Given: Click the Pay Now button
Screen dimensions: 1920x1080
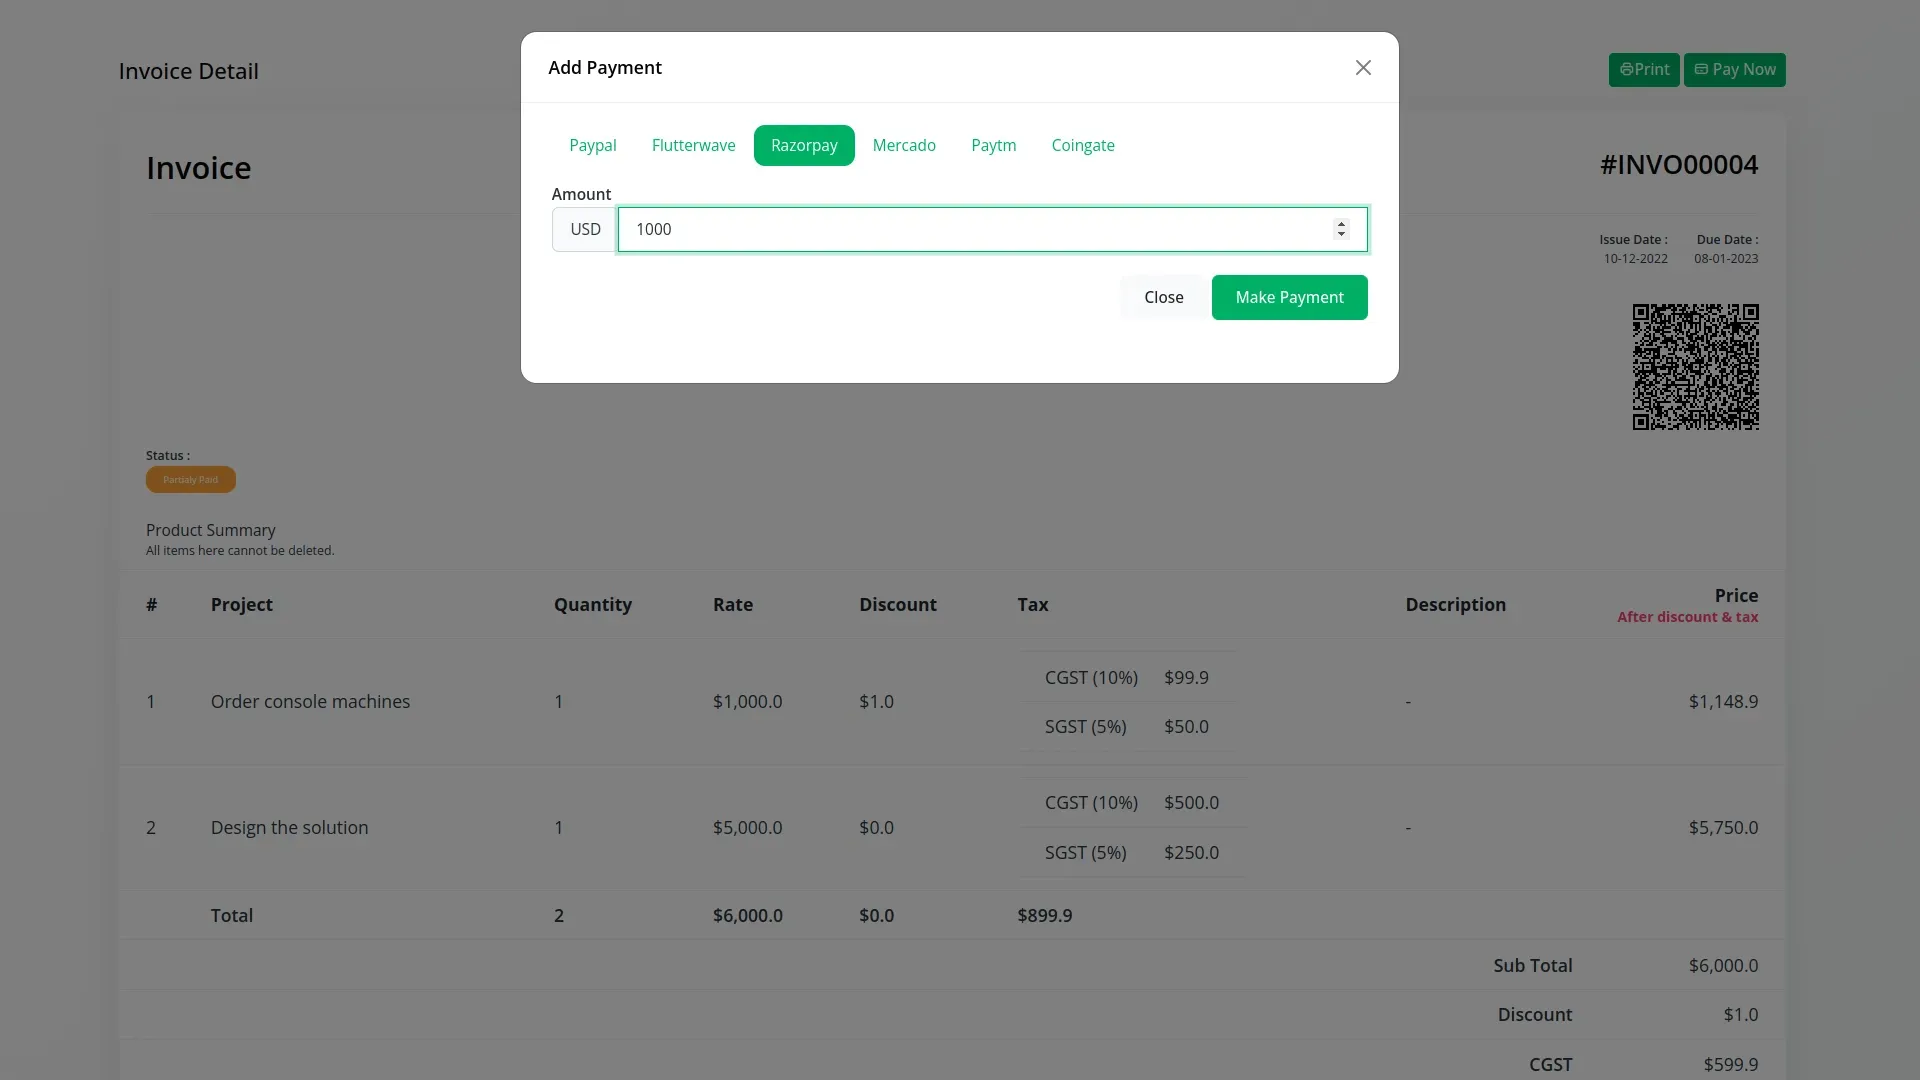Looking at the screenshot, I should [x=1733, y=70].
